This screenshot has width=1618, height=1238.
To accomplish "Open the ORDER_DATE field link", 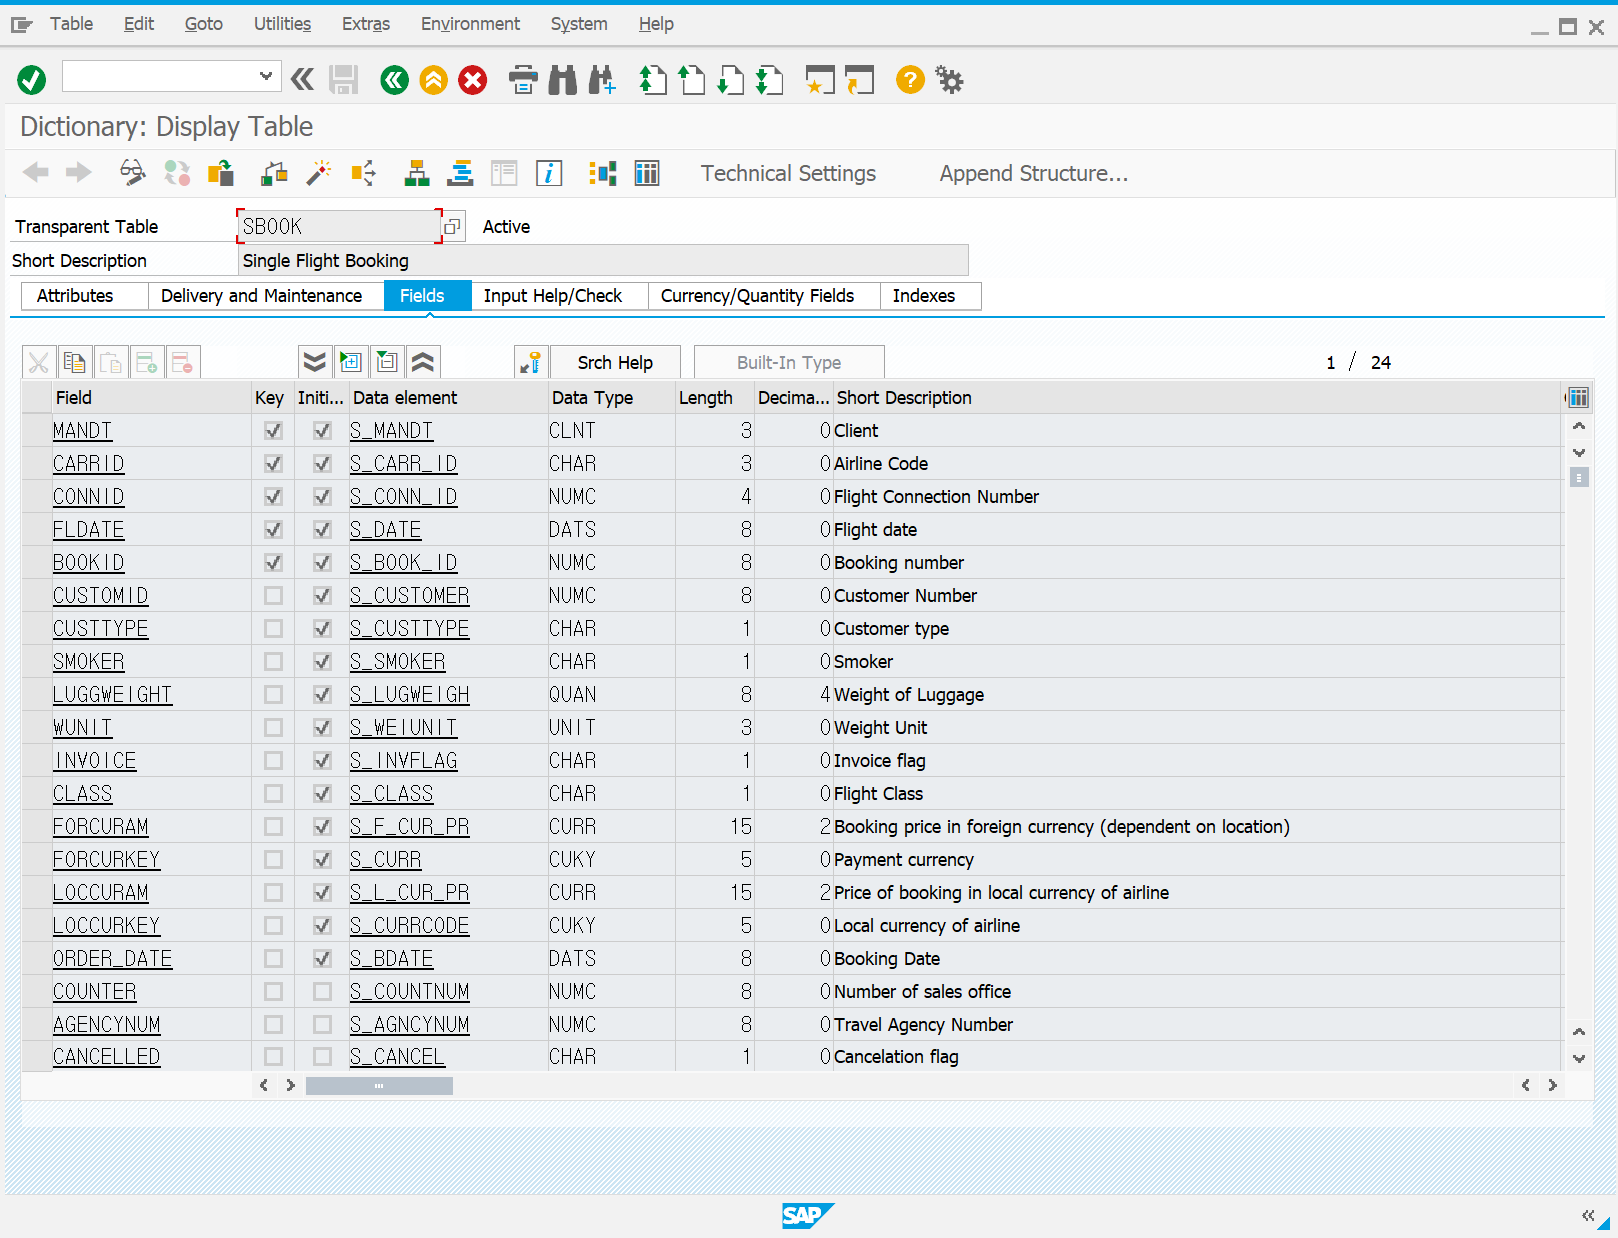I will 112,959.
